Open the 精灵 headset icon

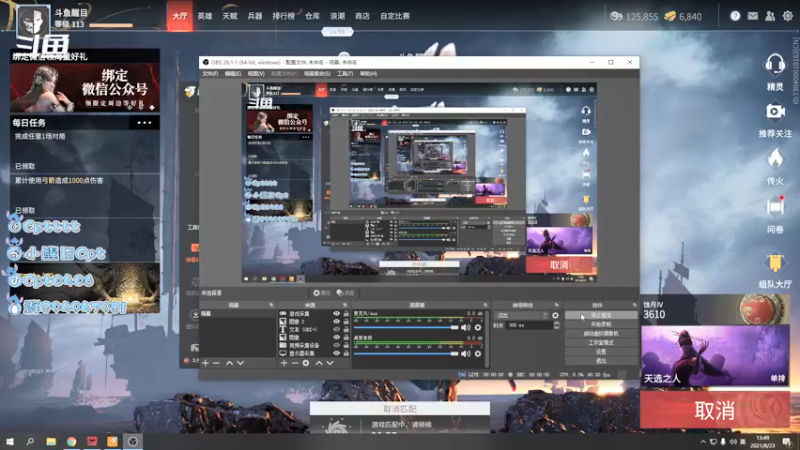click(775, 66)
